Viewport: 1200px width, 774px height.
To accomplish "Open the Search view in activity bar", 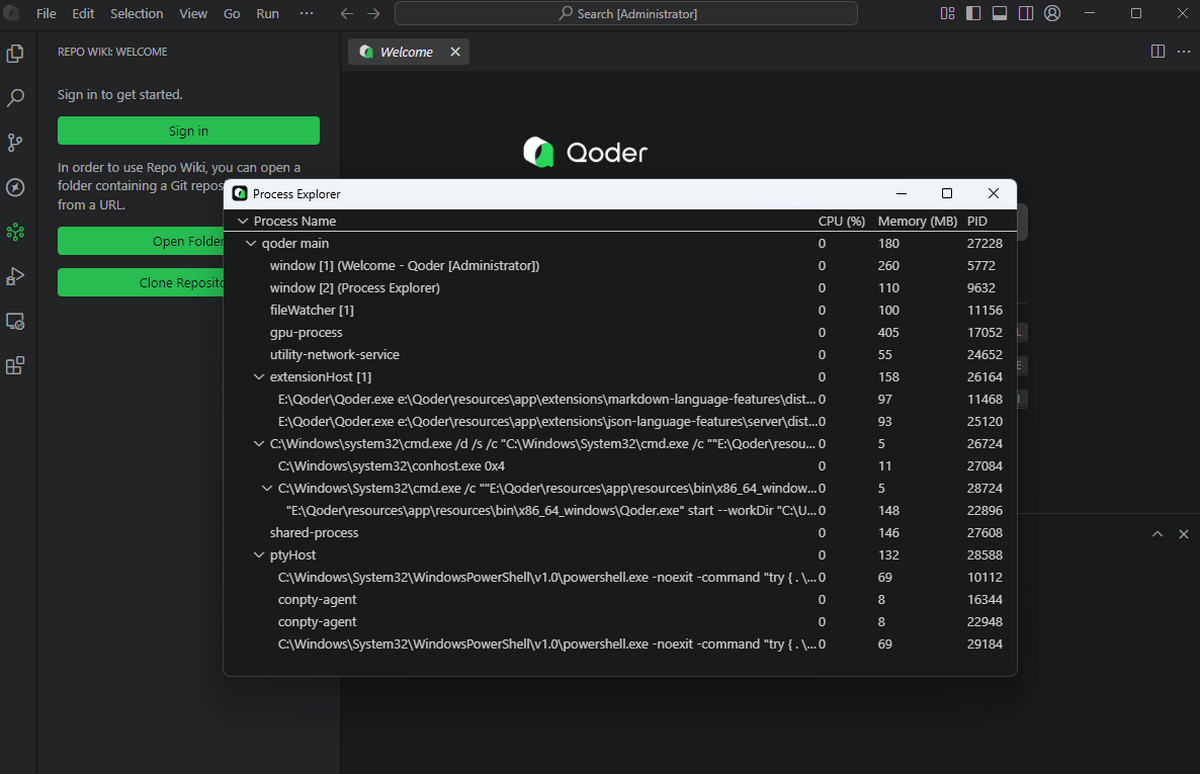I will [x=15, y=98].
